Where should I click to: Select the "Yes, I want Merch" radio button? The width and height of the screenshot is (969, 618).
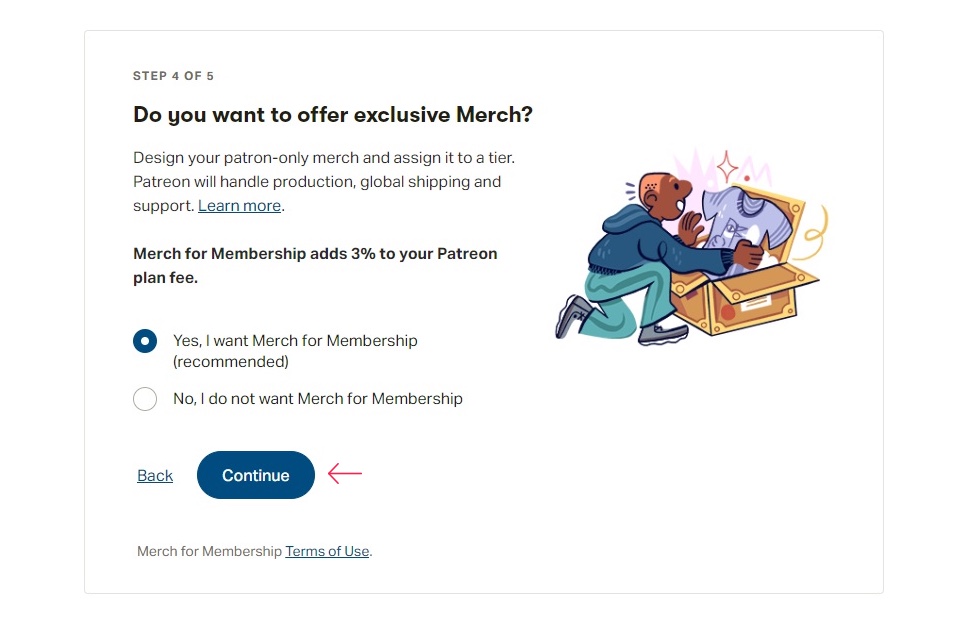click(x=145, y=341)
